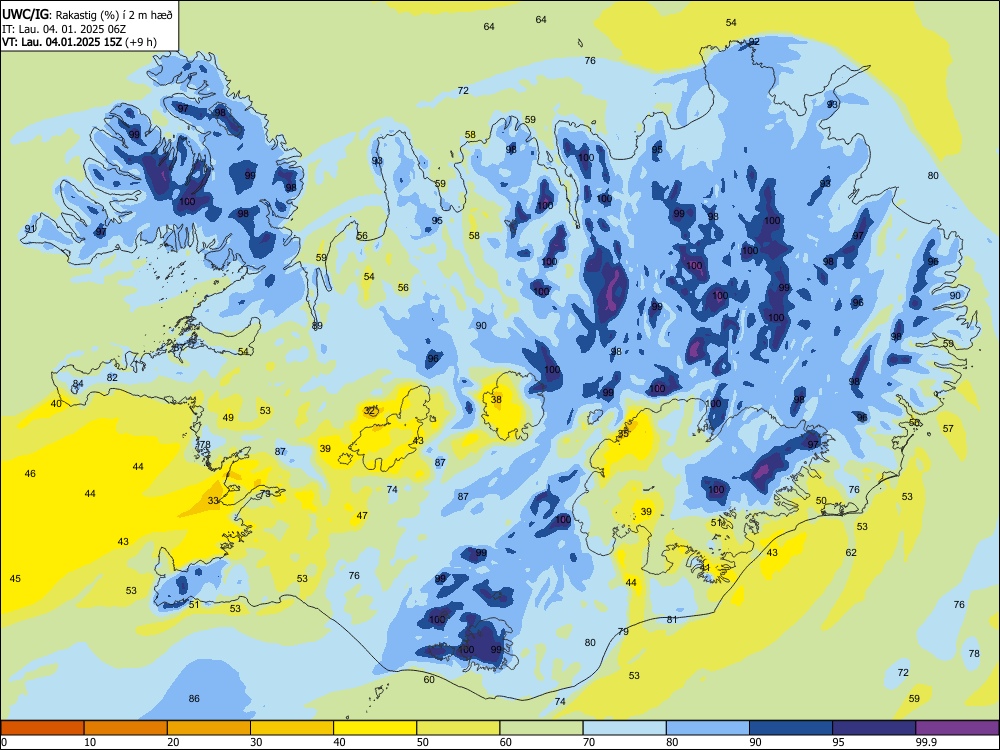Click the offshore value '62' in the southeast
Image resolution: width=1000 pixels, height=750 pixels.
click(x=851, y=553)
